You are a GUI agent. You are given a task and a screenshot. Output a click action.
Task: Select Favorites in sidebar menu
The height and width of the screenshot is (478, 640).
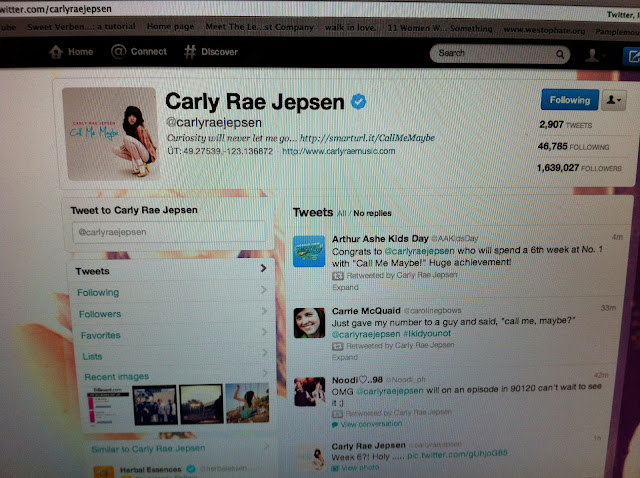[171, 335]
